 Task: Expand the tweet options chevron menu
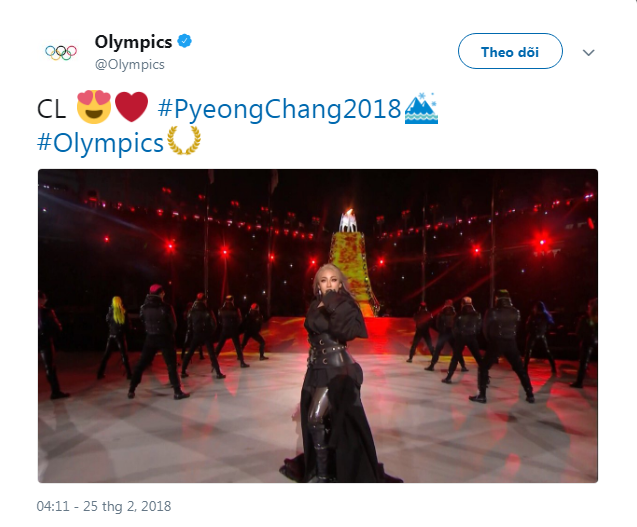pyautogui.click(x=589, y=51)
